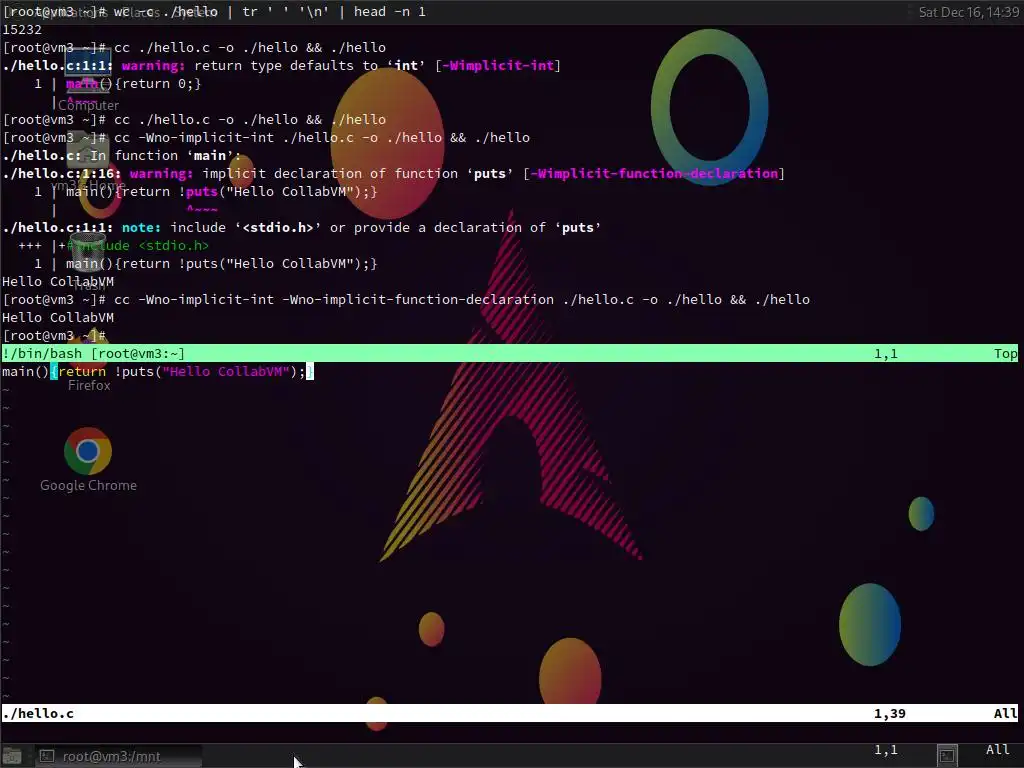Image resolution: width=1024 pixels, height=768 pixels.
Task: Click the last "Hello CollabVM" output line
Action: pos(58,317)
